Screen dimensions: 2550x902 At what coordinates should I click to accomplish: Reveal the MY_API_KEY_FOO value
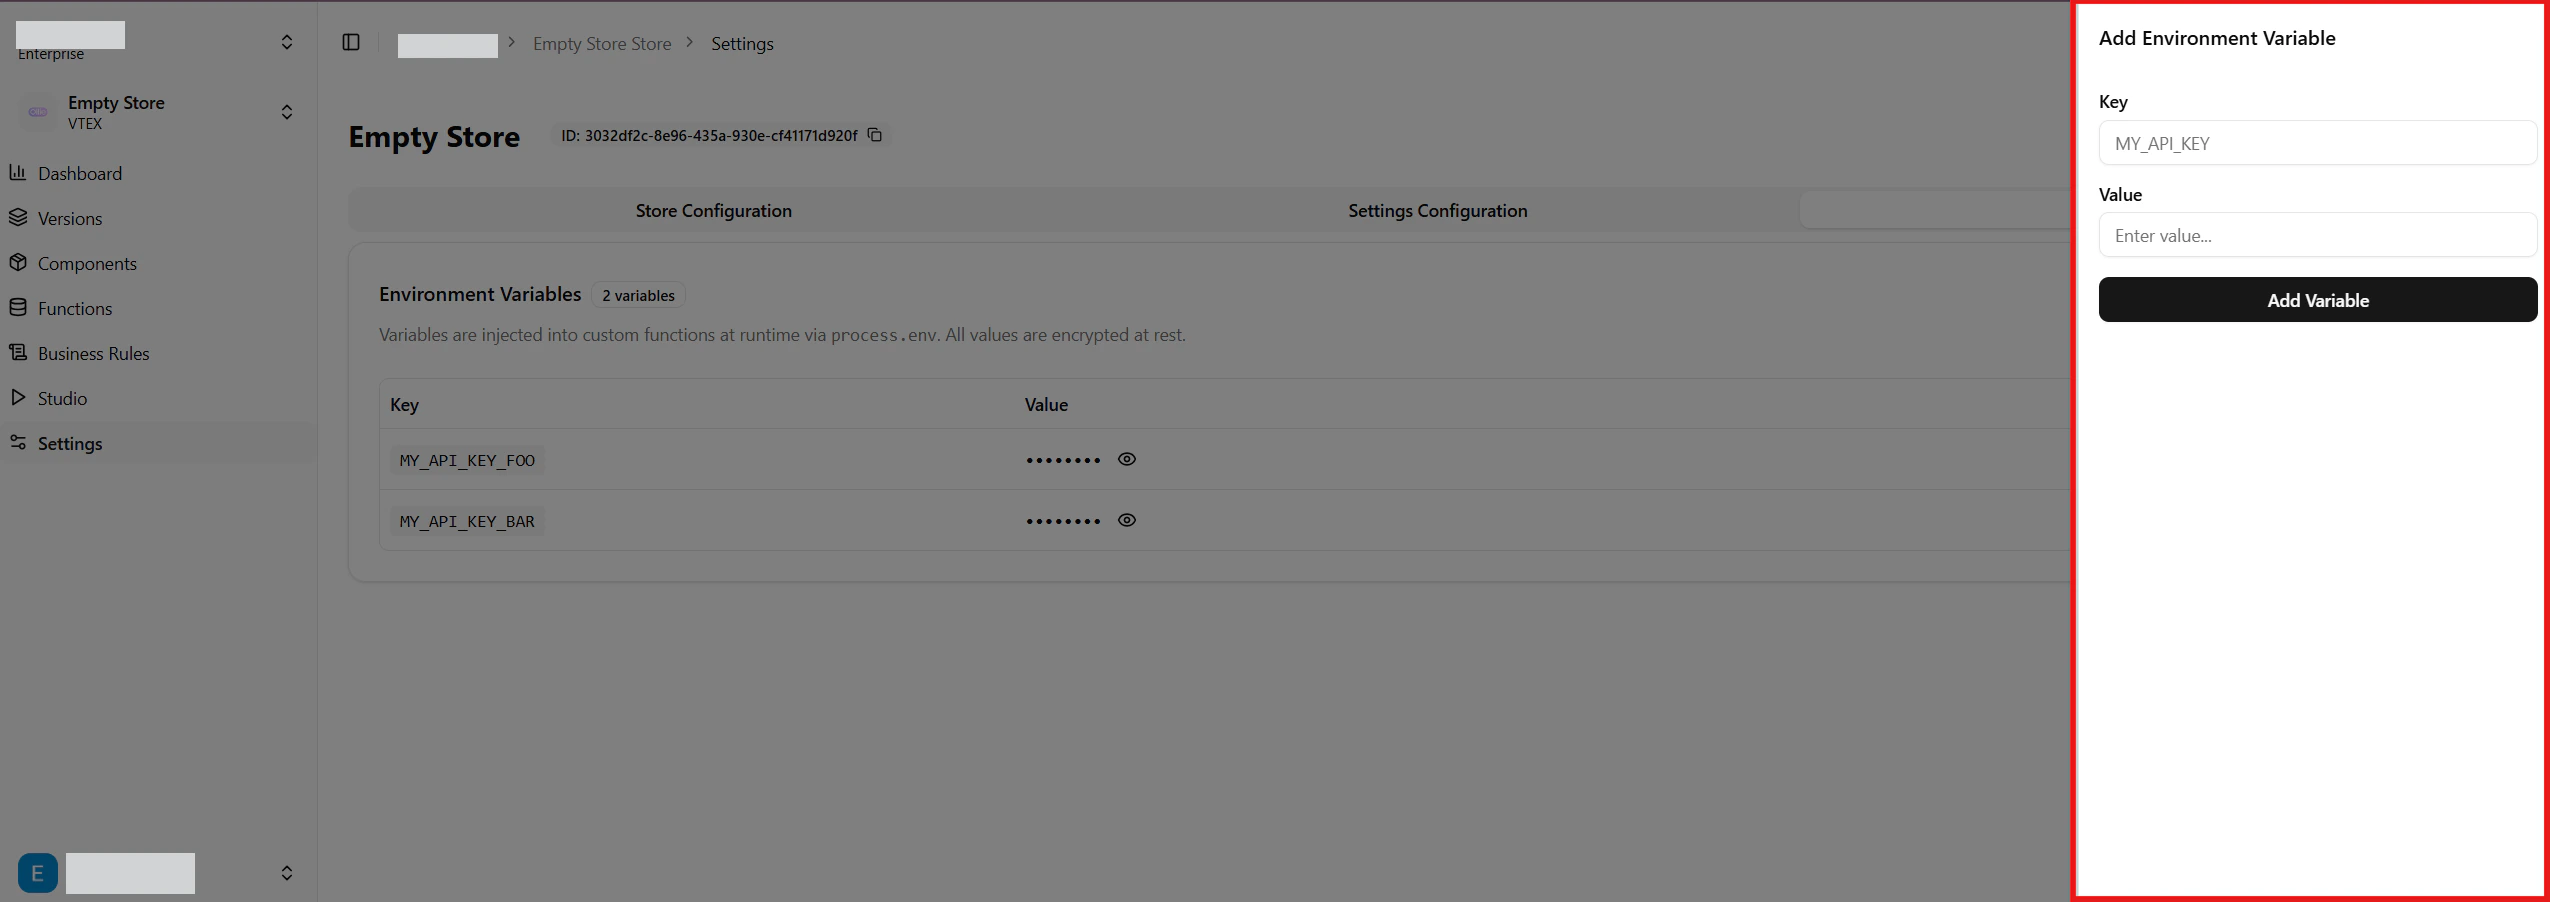click(x=1127, y=459)
